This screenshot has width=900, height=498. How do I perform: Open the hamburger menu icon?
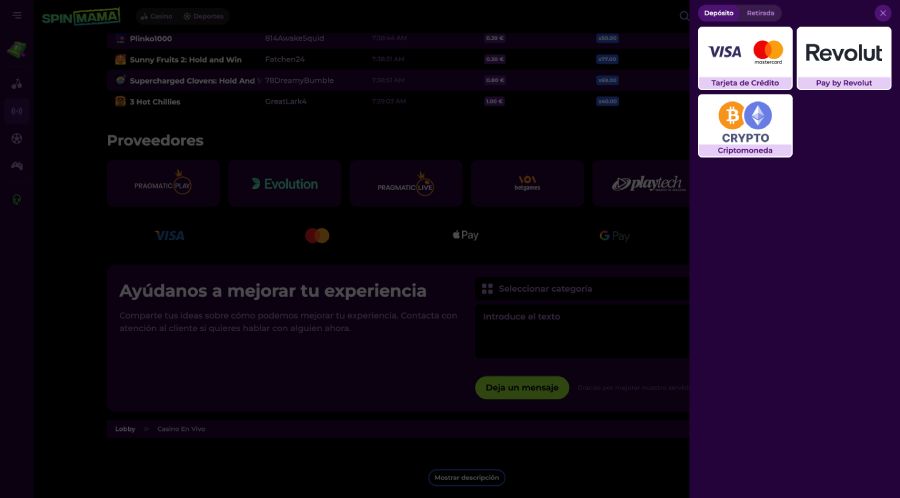17,15
